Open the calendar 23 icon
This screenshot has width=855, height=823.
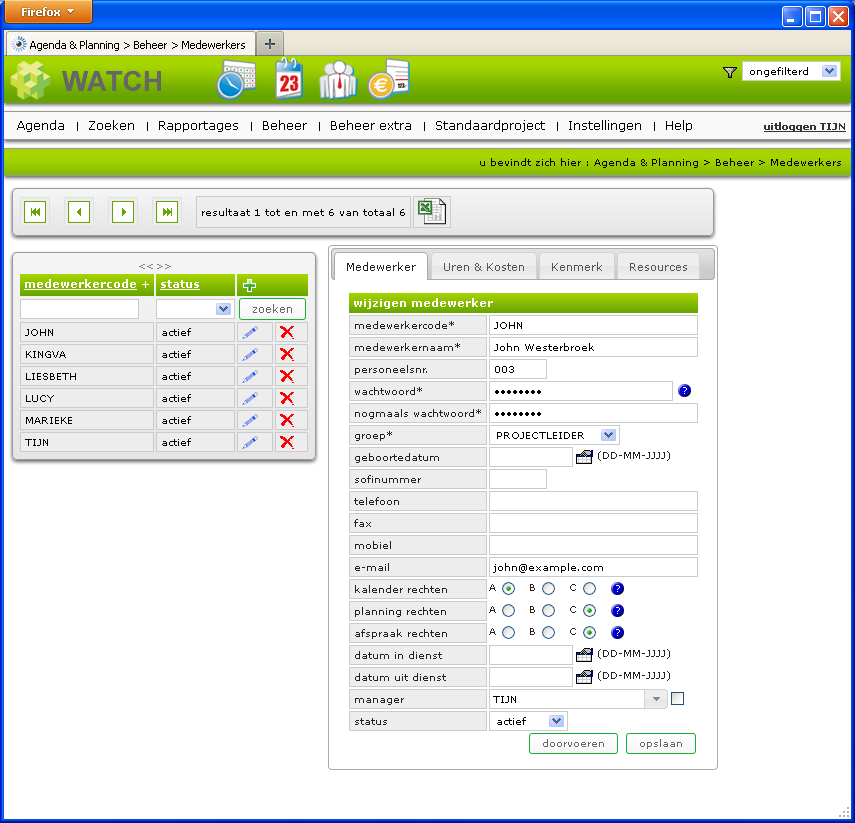tap(288, 79)
